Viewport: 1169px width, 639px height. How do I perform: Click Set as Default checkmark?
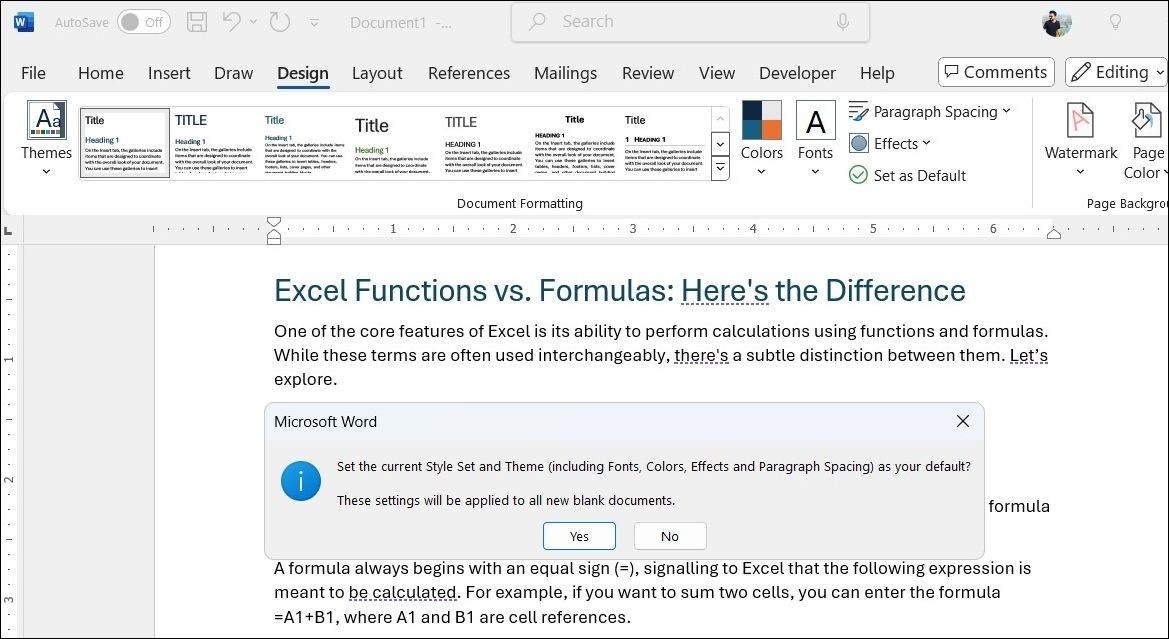coord(858,175)
